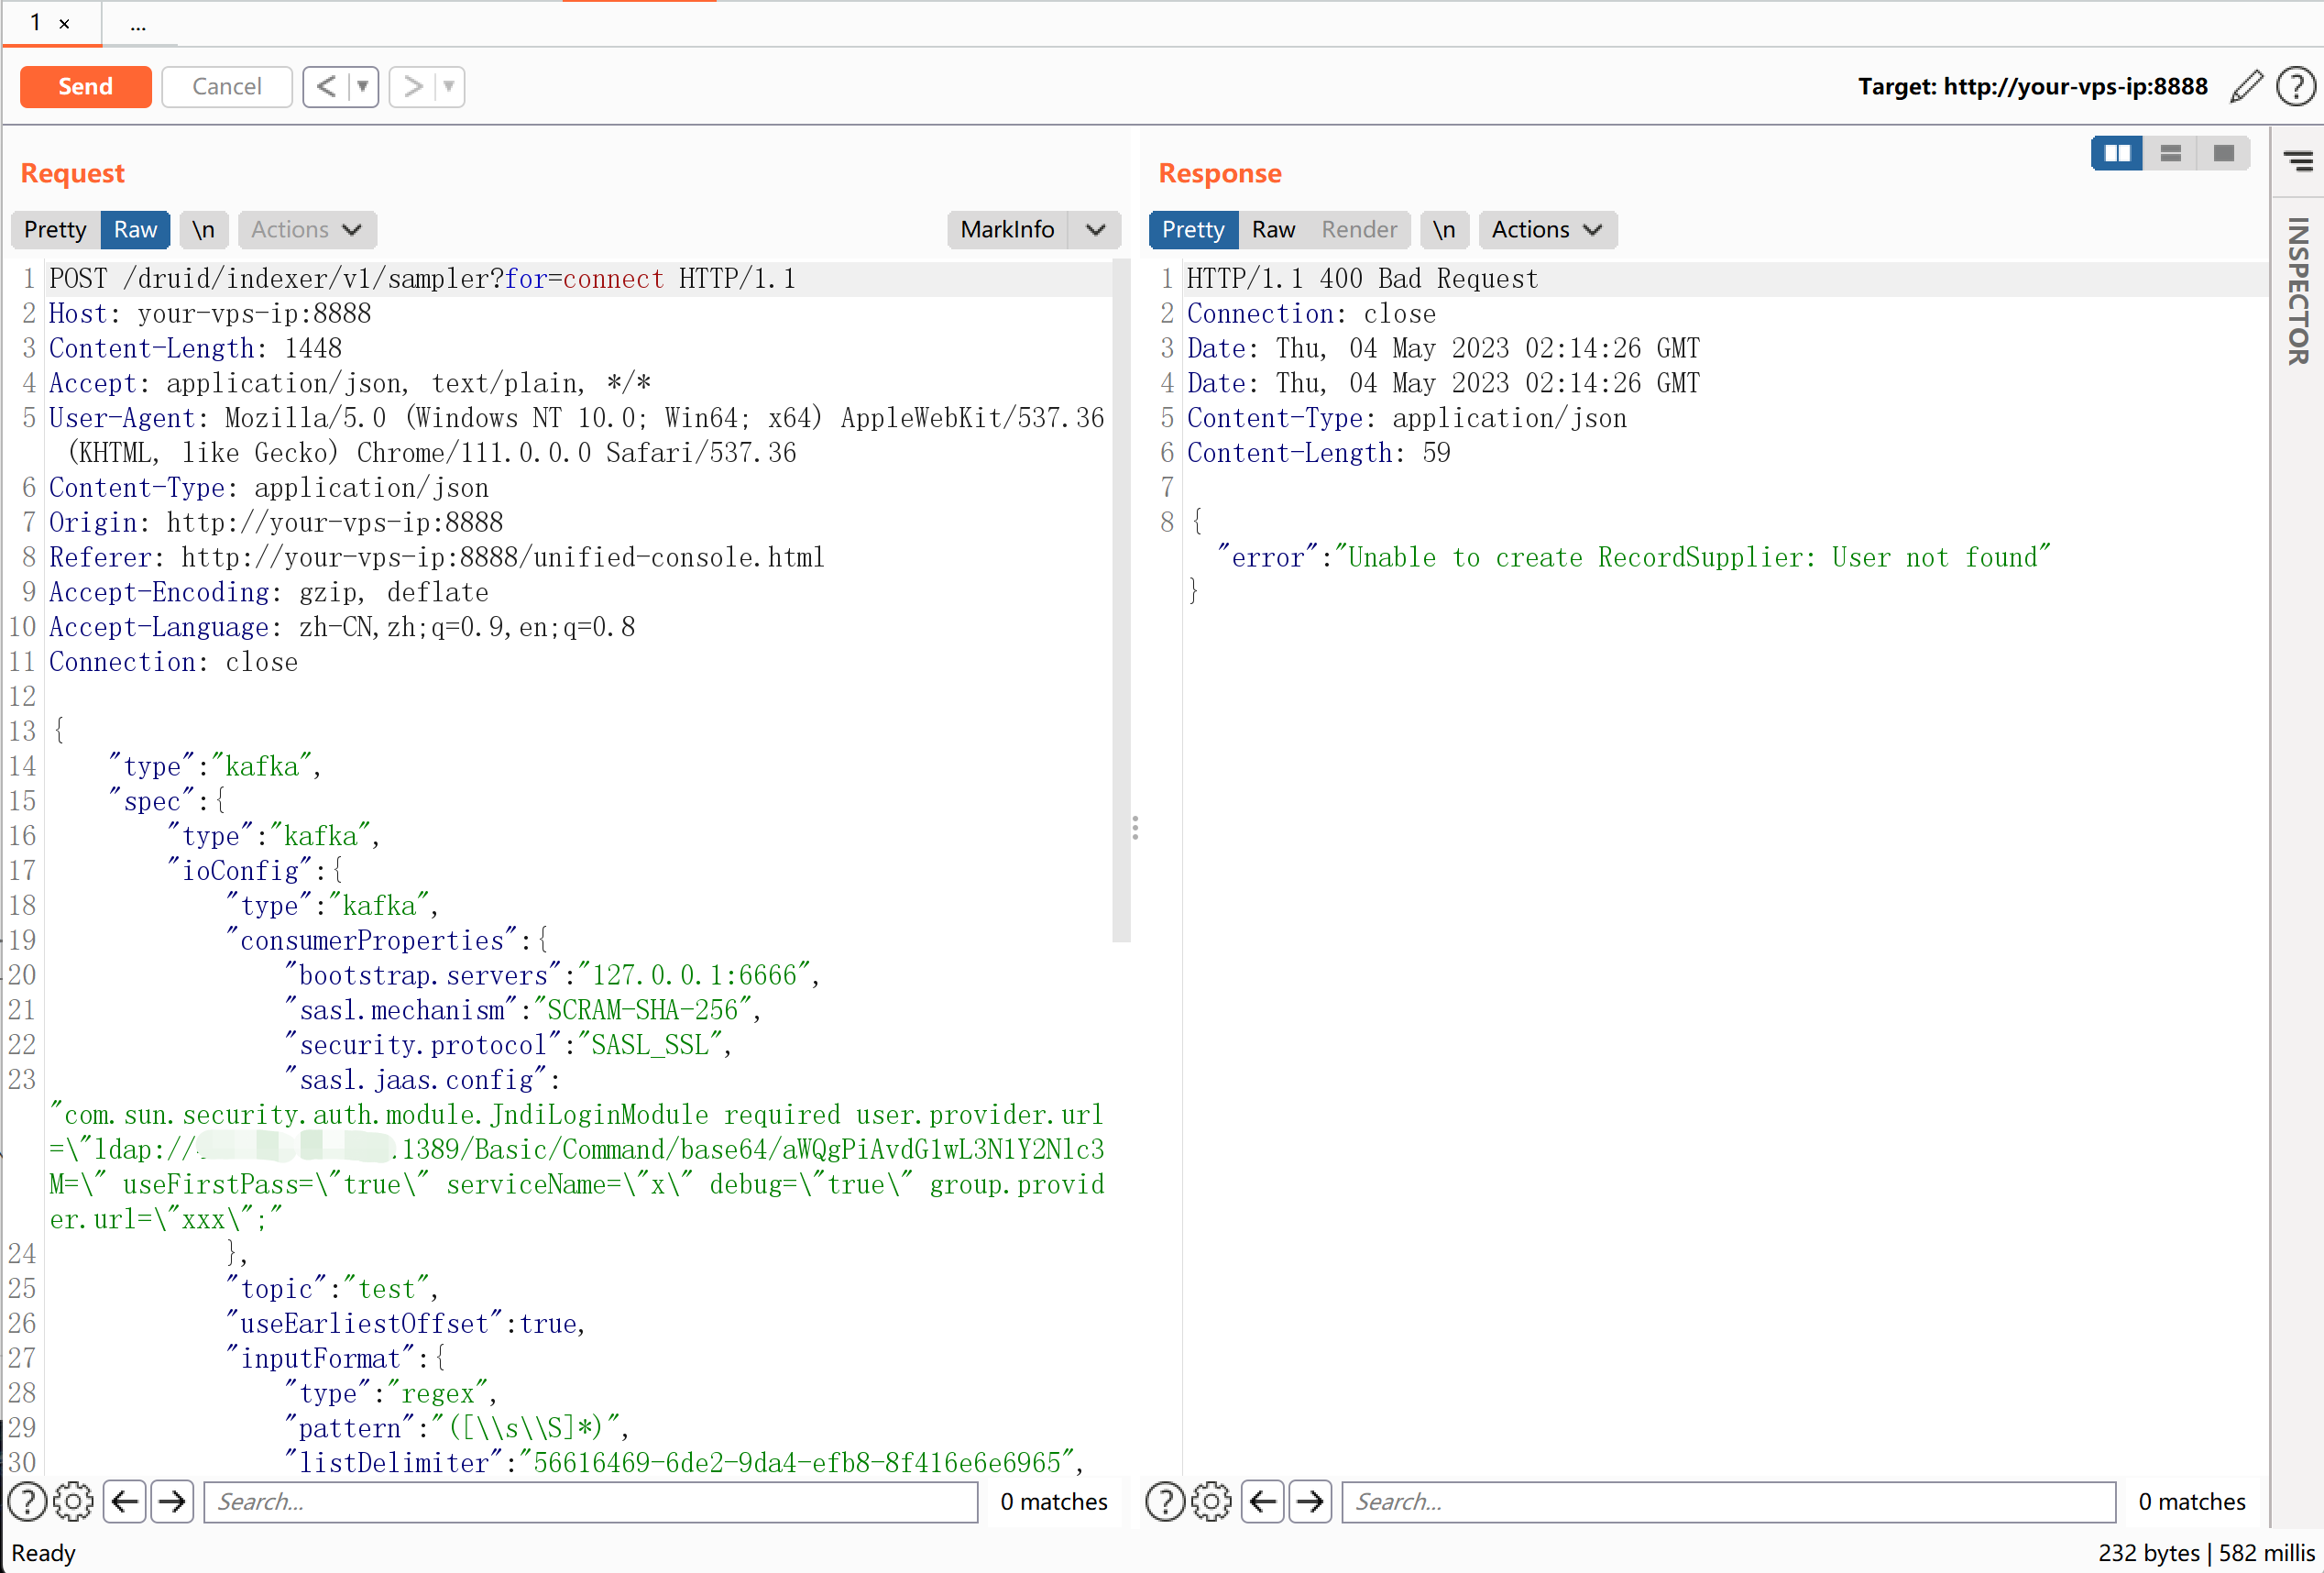
Task: Switch response view to Raw tab
Action: 1272,229
